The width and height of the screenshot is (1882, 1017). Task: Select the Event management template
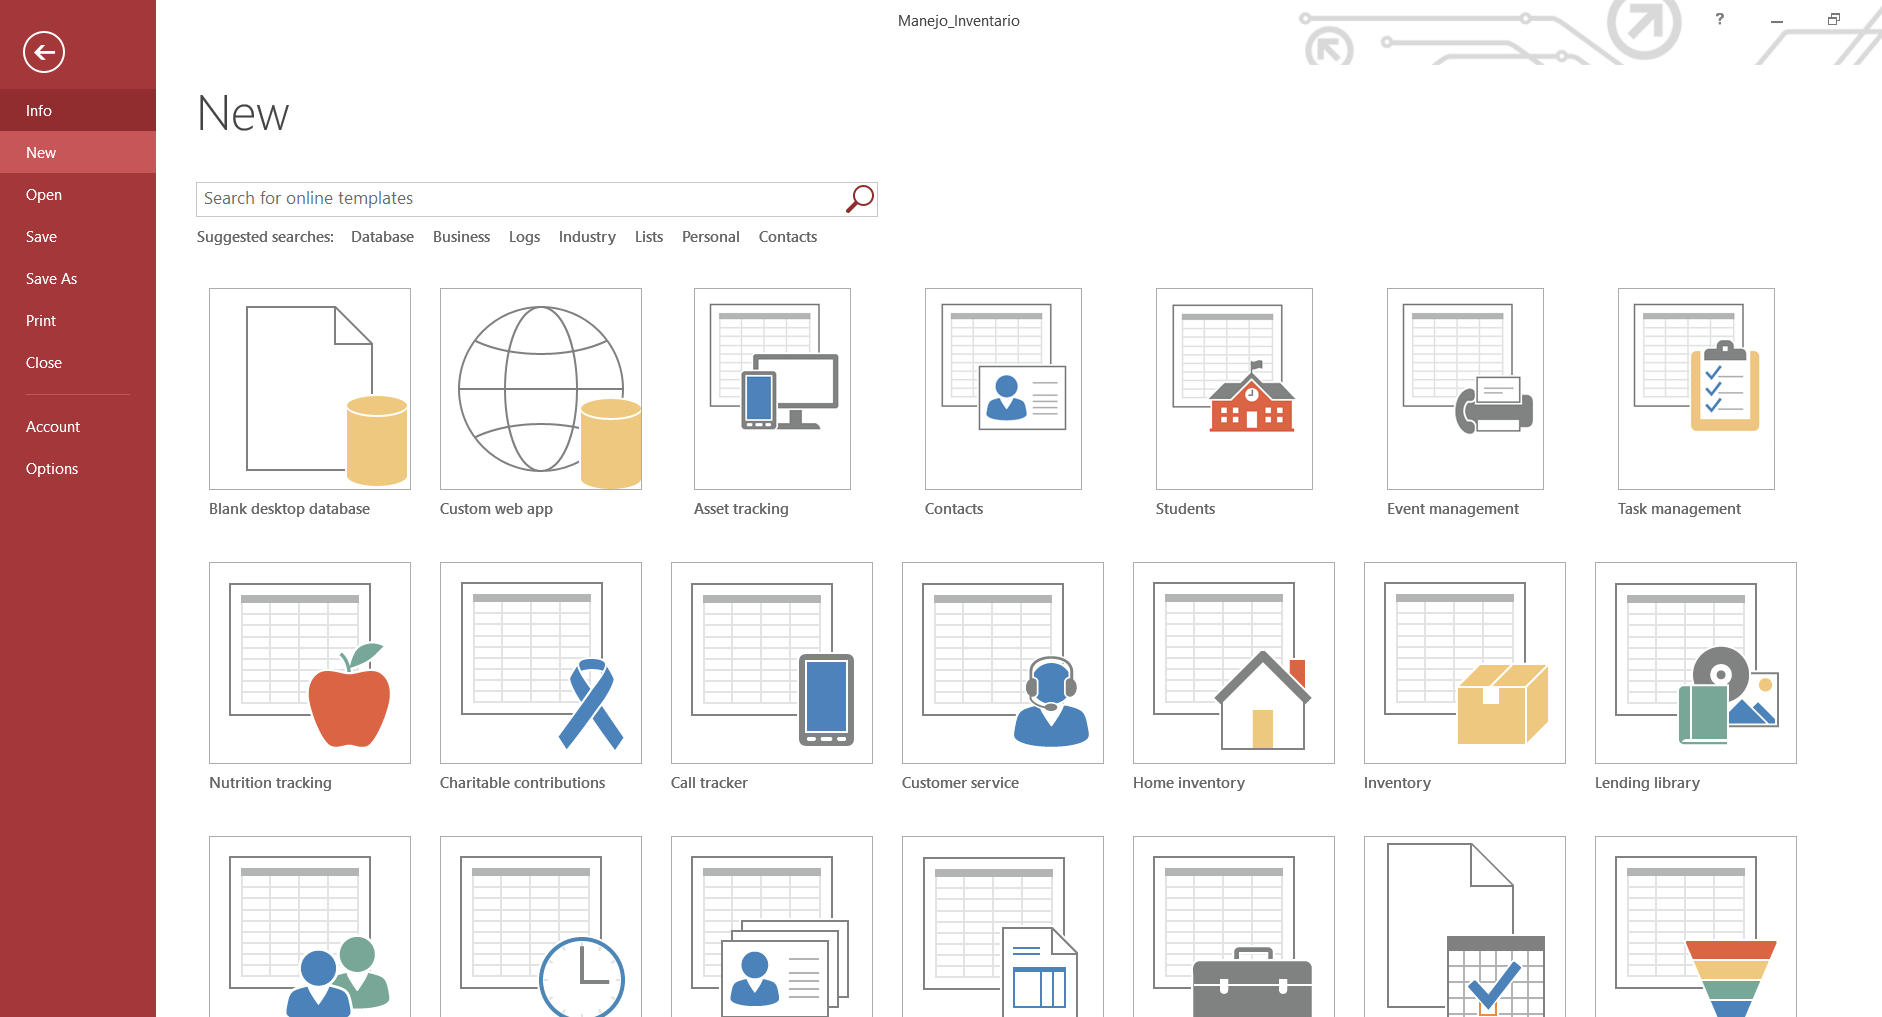coord(1464,390)
